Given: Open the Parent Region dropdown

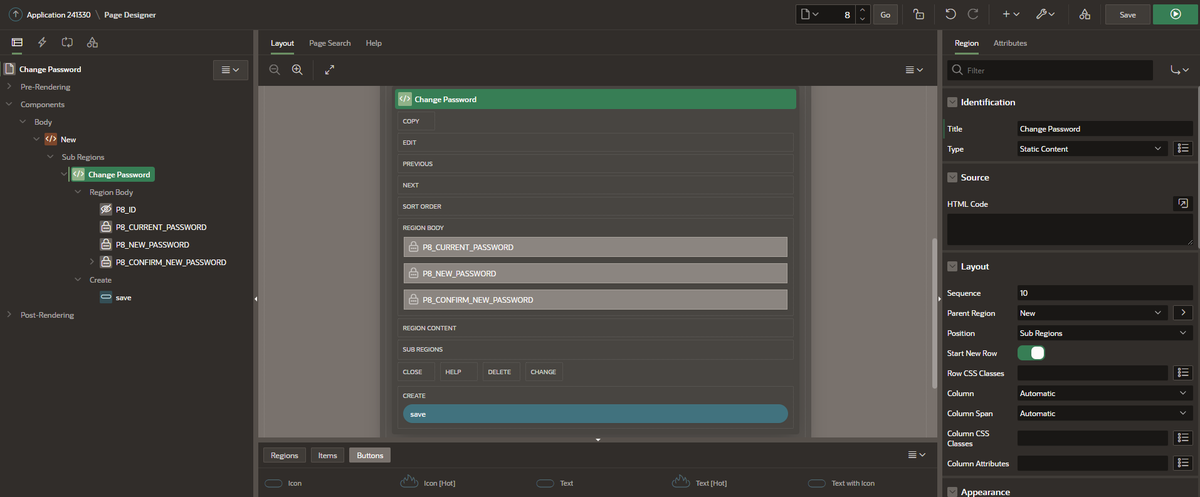Looking at the screenshot, I should point(1092,313).
